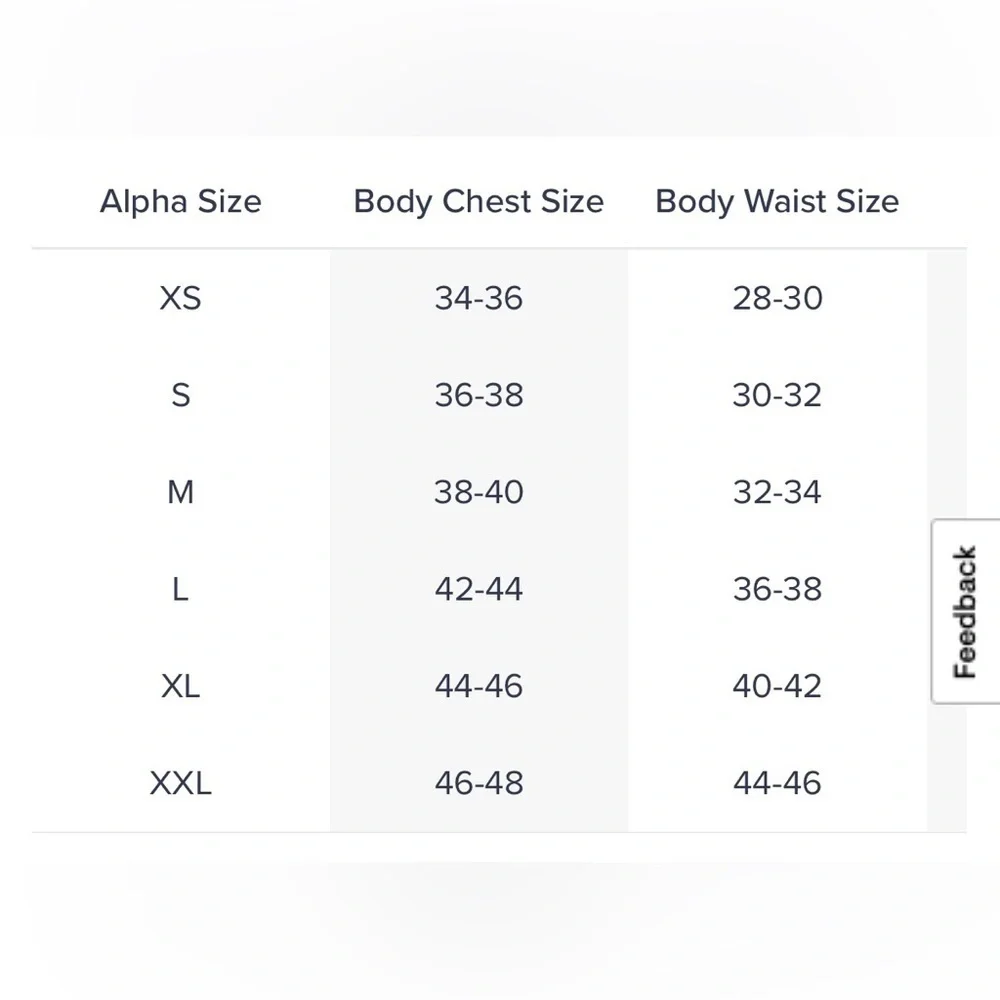Select waist value 28-30 cell
The image size is (1000, 1000).
[777, 298]
